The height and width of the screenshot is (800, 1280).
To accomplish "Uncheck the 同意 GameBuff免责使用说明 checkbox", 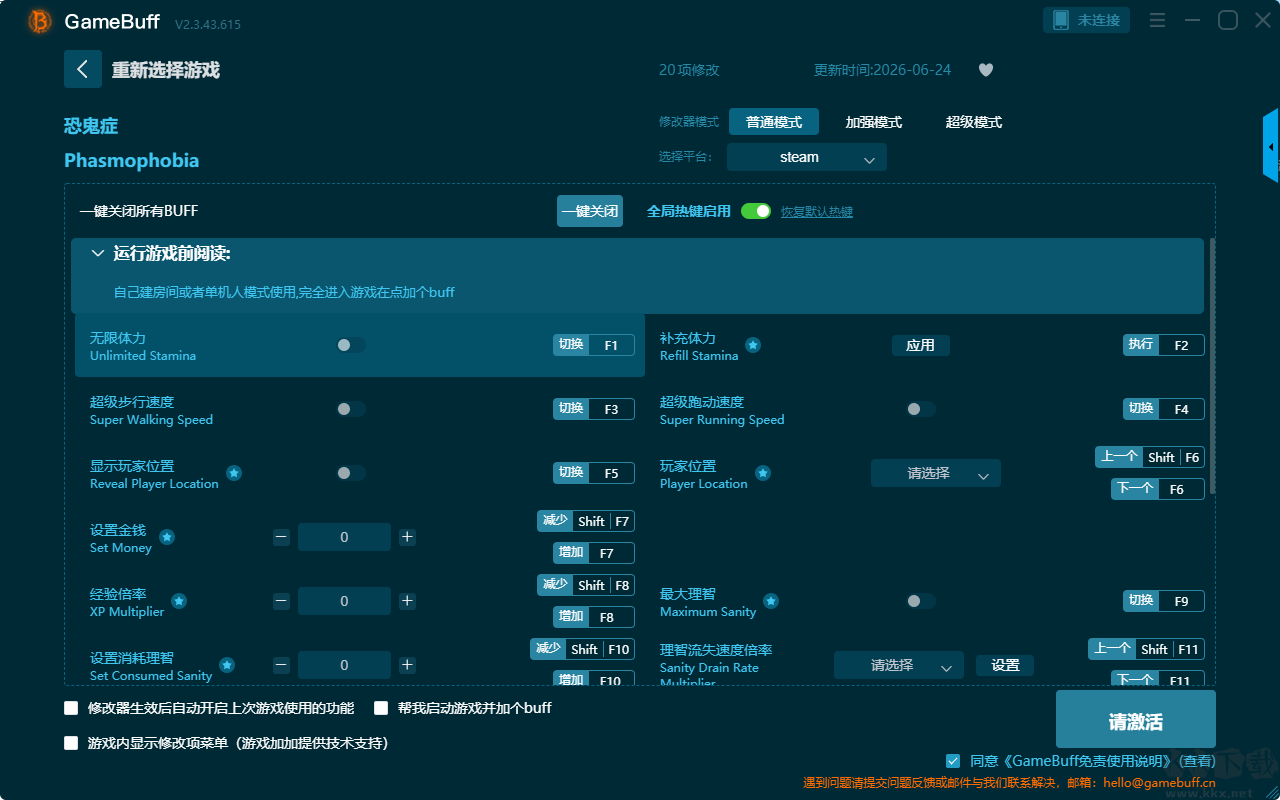I will coord(953,761).
